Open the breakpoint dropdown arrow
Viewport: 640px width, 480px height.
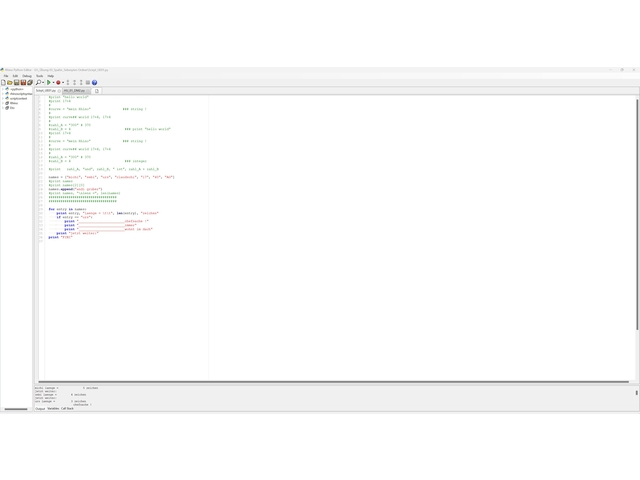63,82
